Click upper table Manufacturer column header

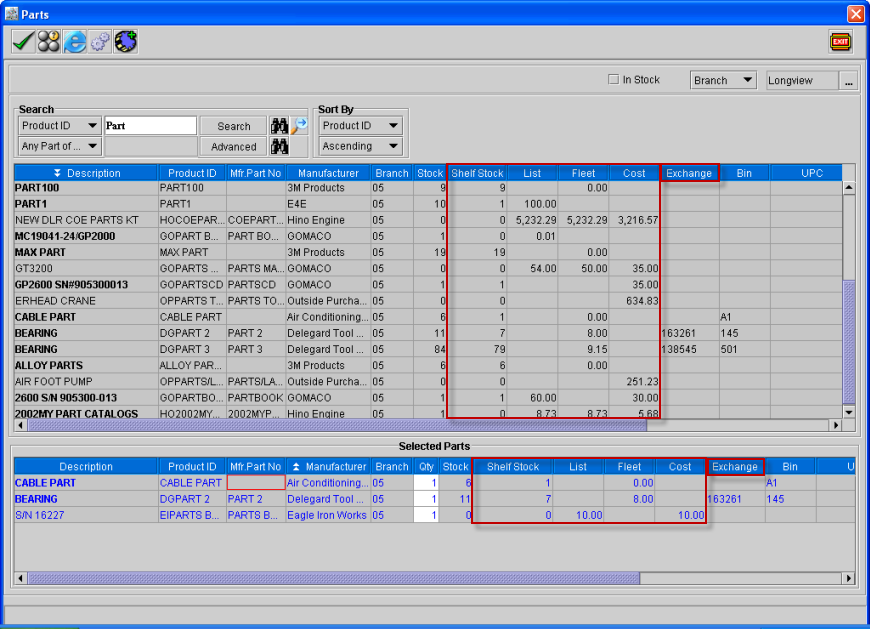pyautogui.click(x=328, y=173)
